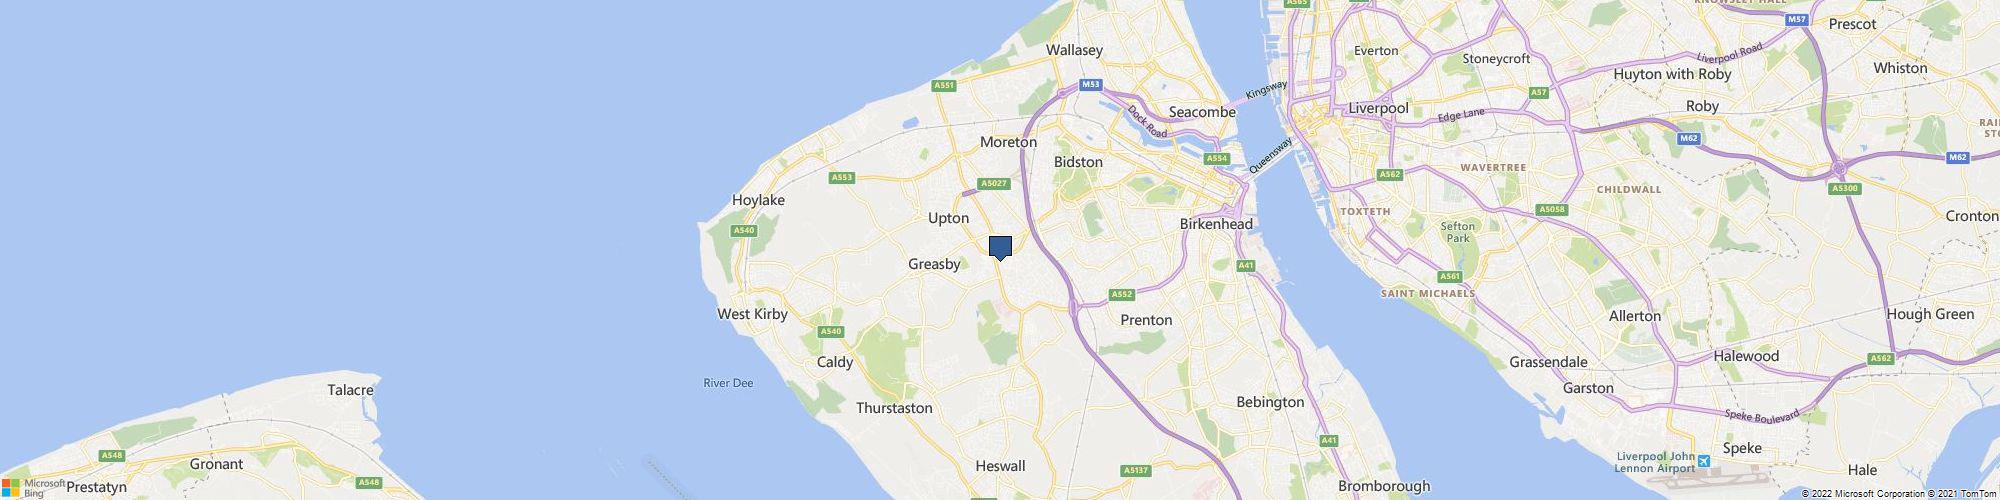
Task: Click the Birkenhead town label
Action: [x=1217, y=224]
